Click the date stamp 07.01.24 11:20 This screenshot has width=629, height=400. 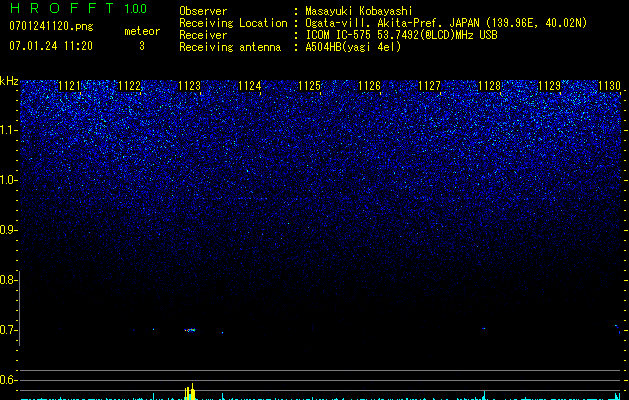pos(51,46)
